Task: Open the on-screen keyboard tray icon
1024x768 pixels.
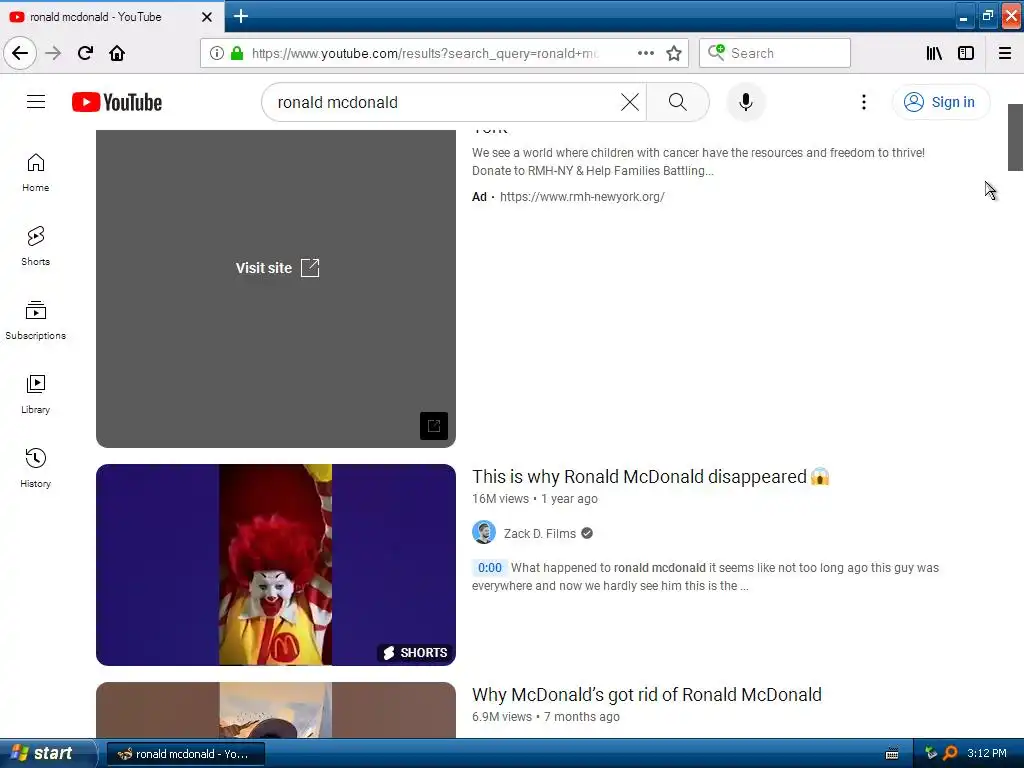Action: 892,754
